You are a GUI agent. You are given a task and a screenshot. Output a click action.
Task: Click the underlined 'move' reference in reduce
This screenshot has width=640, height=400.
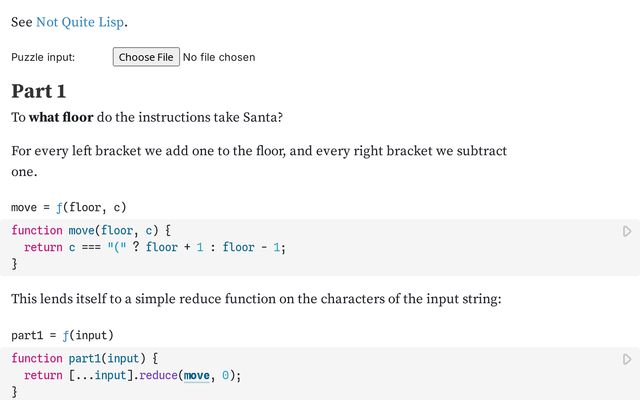click(197, 375)
